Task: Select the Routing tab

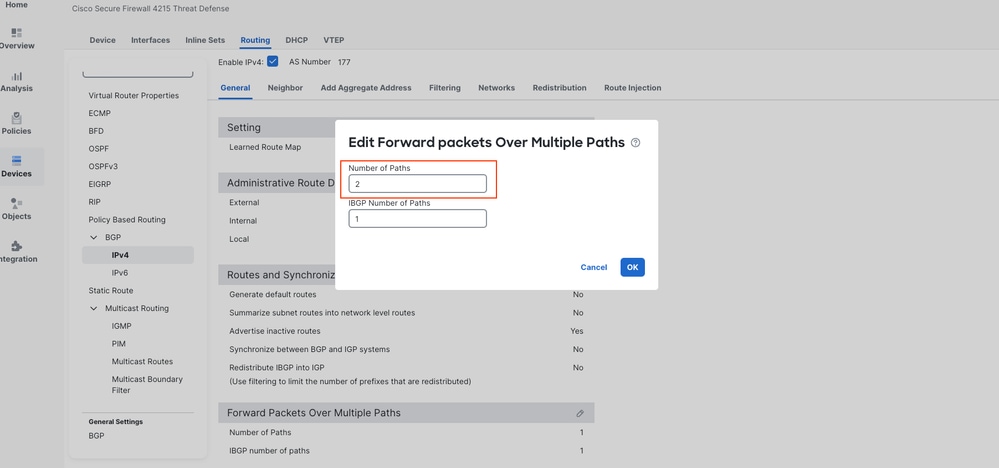Action: 255,40
